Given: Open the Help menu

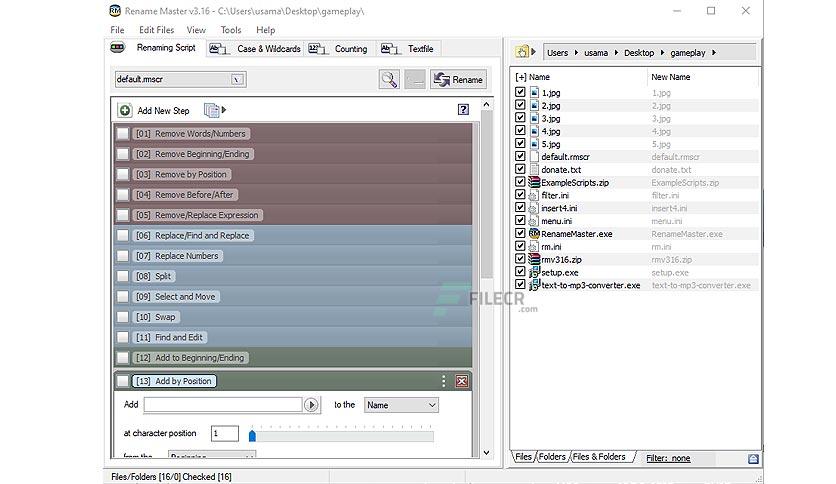Looking at the screenshot, I should coord(266,30).
